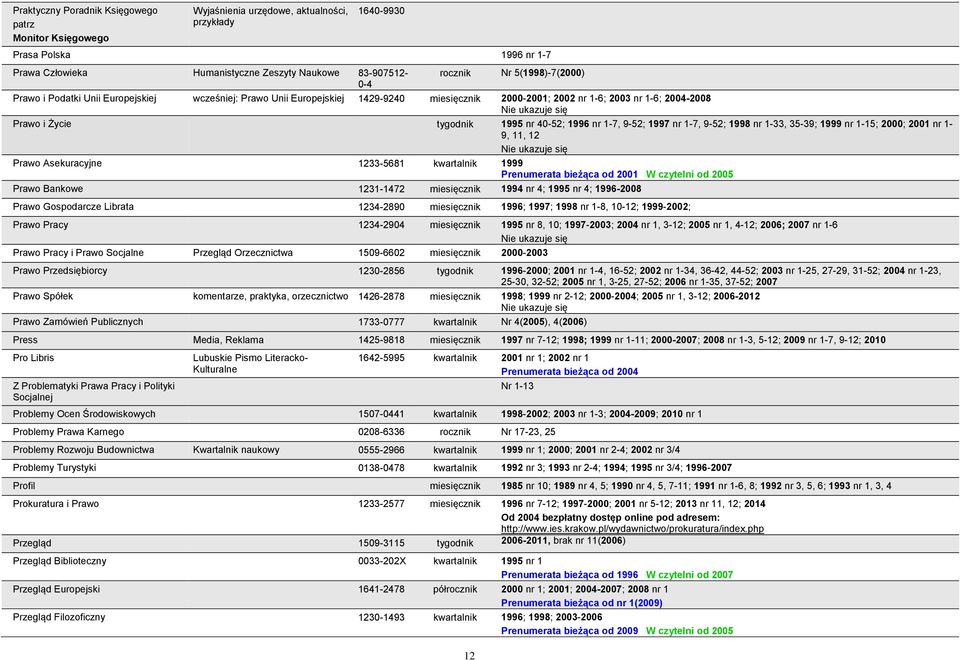Click 'Prenumerata bieżąca od 2004' for Pro Libris
The height and width of the screenshot is (660, 960).
point(569,372)
